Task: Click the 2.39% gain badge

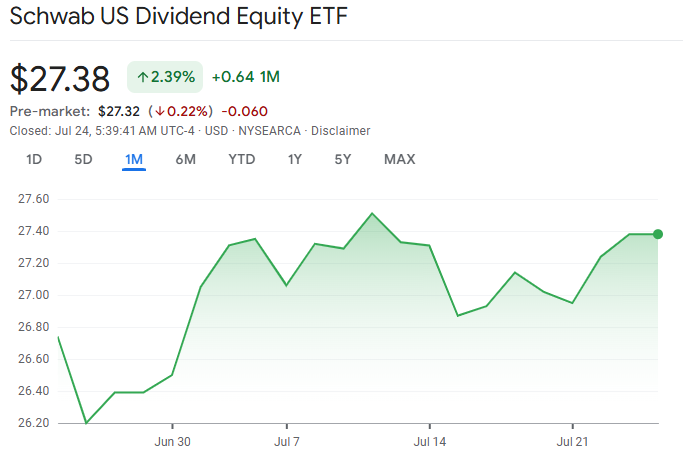Action: tap(165, 77)
